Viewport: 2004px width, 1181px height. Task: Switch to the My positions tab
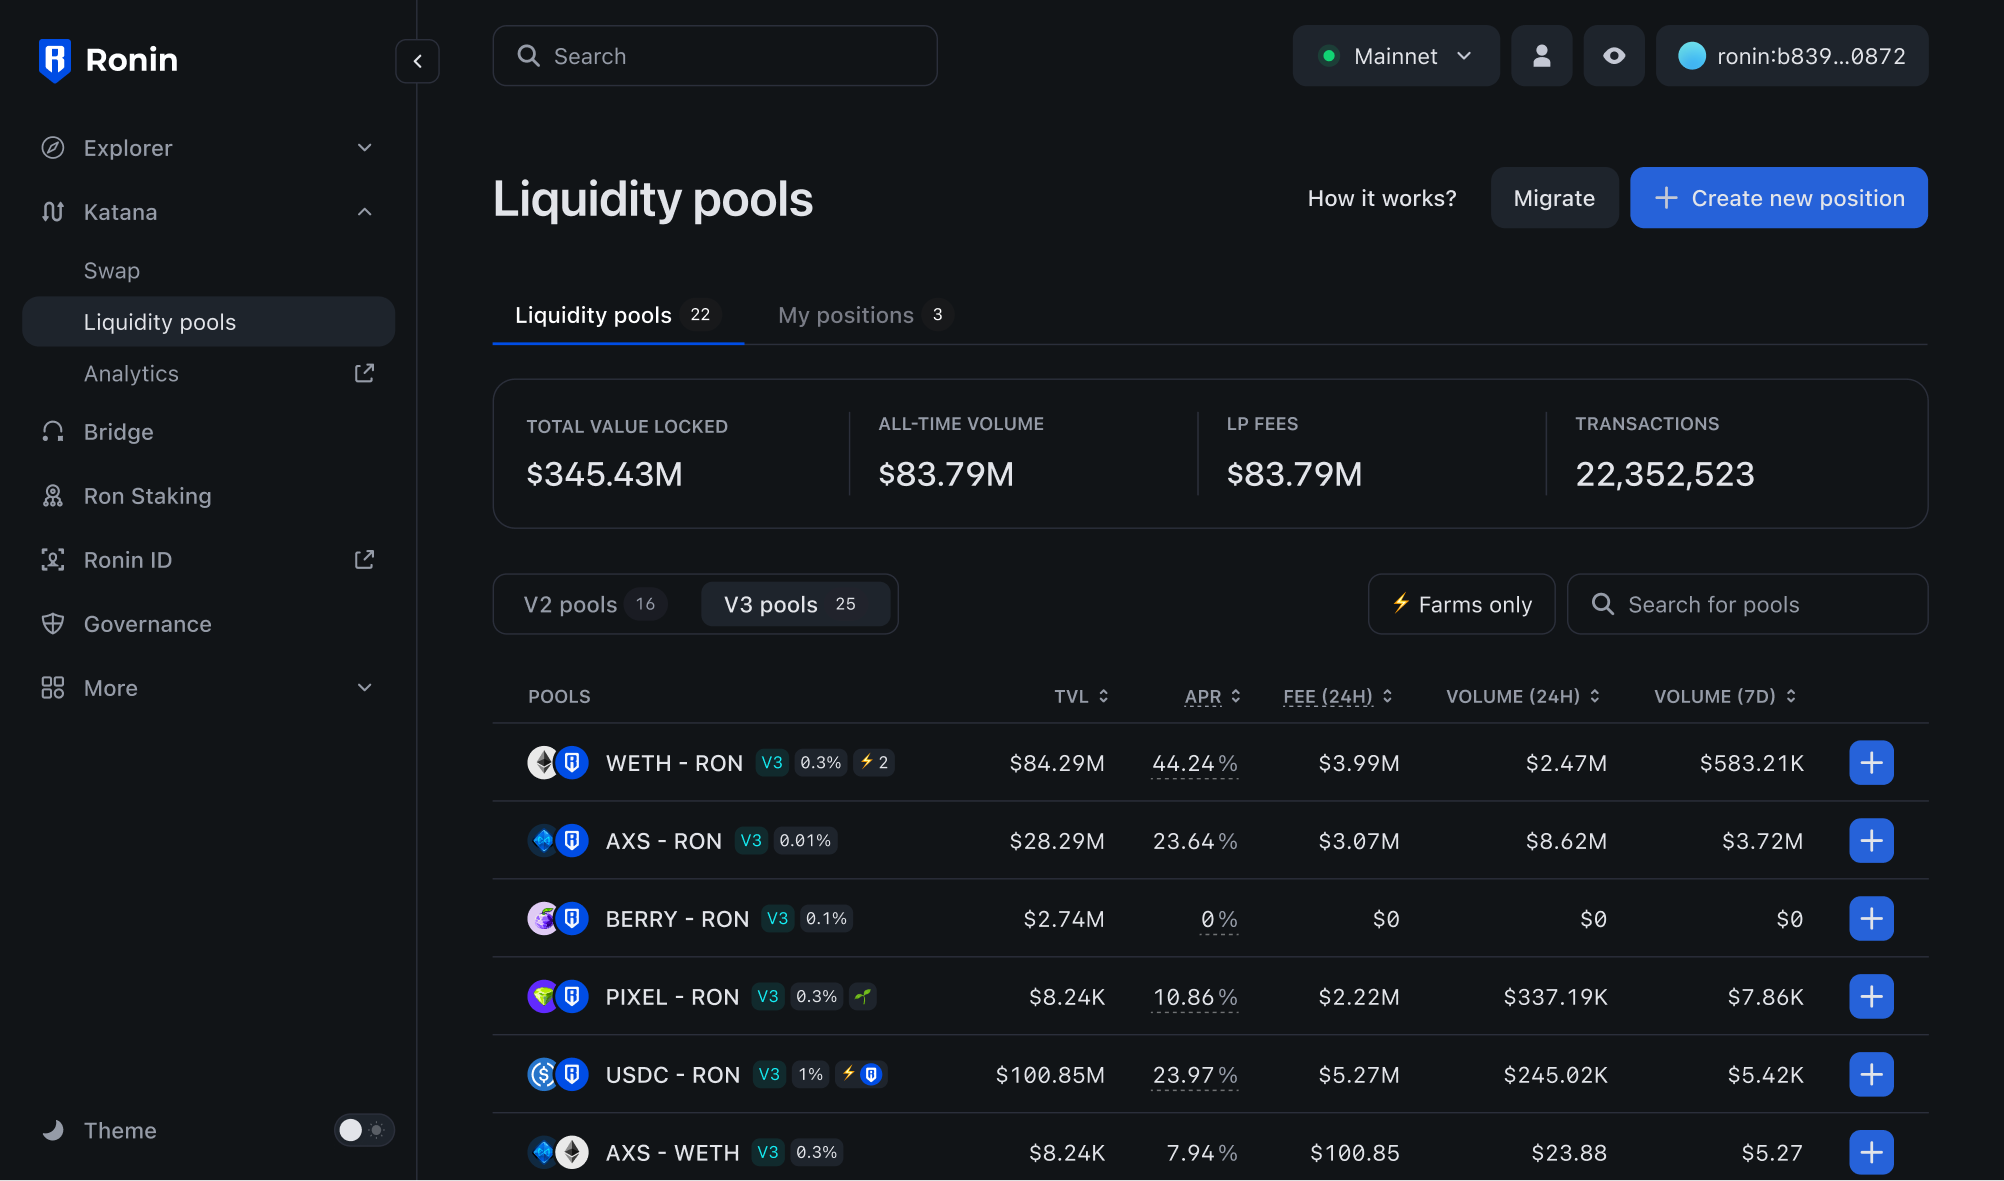(x=847, y=315)
